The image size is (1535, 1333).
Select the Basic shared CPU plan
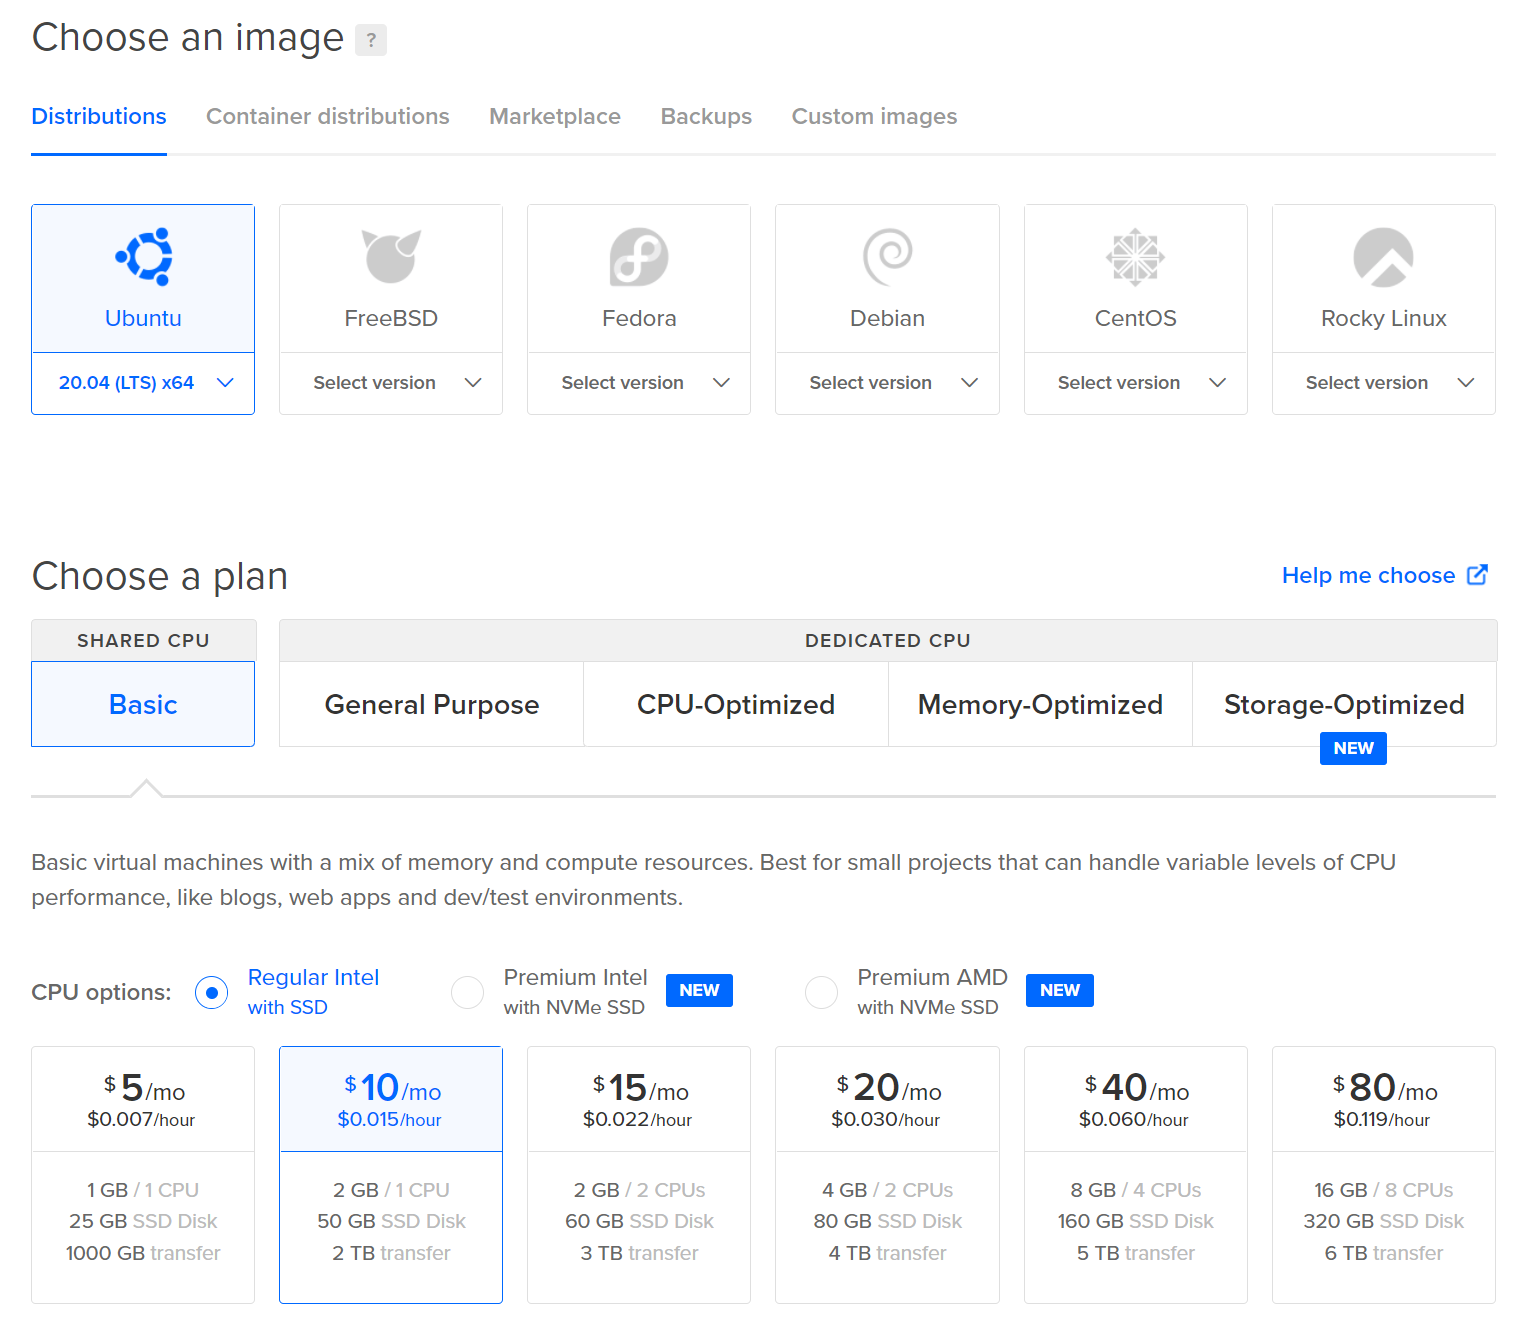click(x=143, y=704)
